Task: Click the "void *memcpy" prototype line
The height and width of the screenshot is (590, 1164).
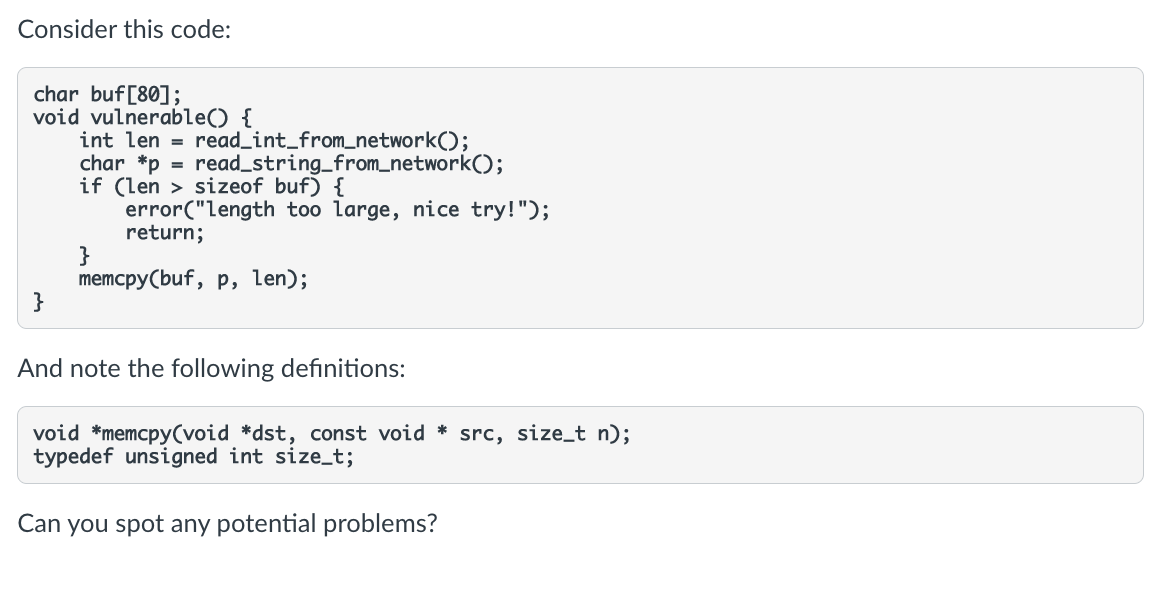Action: coord(332,433)
